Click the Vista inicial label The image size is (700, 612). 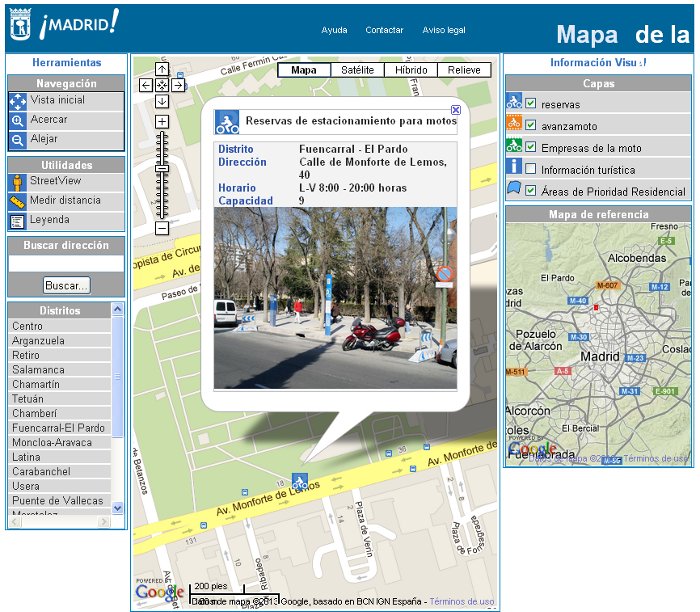(58, 100)
